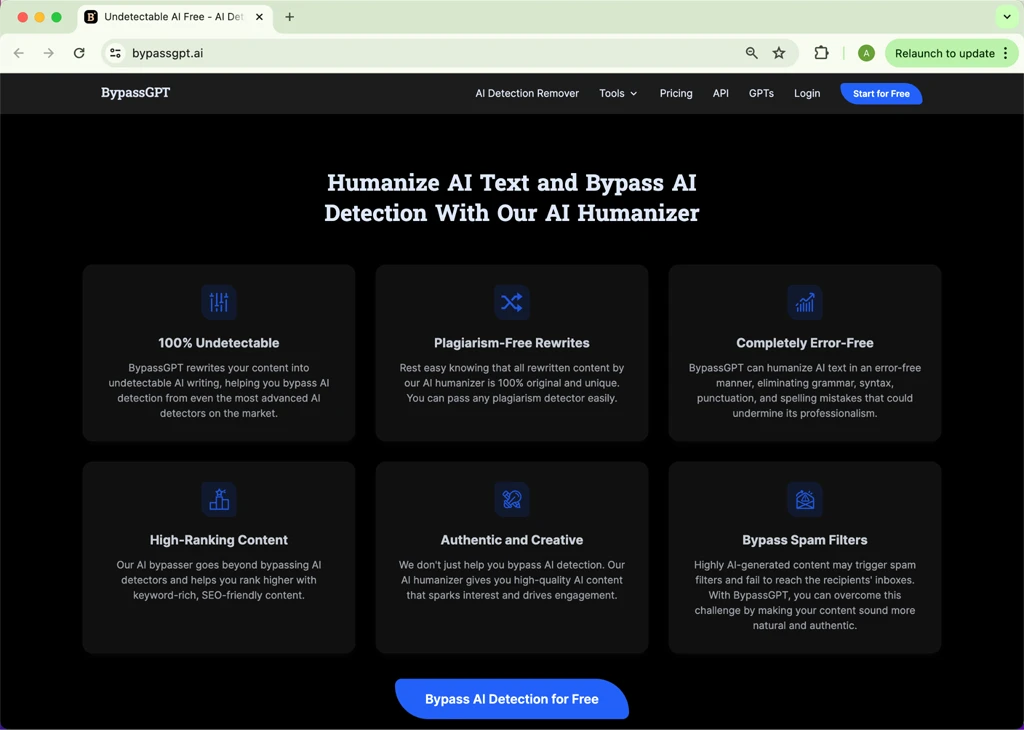Expand the Tools menu chevron

tap(633, 94)
